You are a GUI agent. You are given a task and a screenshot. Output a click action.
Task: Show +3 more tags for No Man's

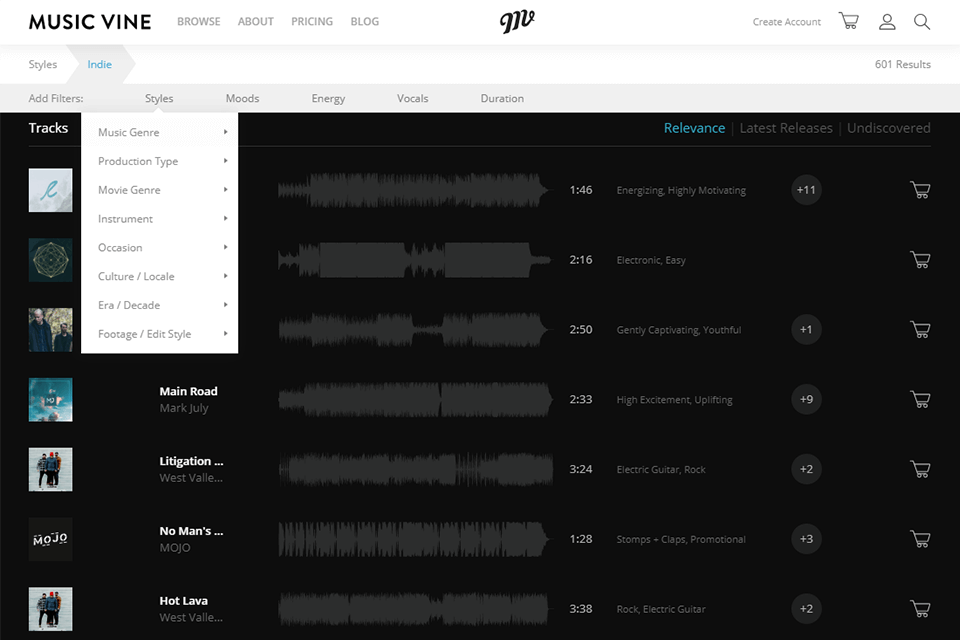(x=806, y=539)
